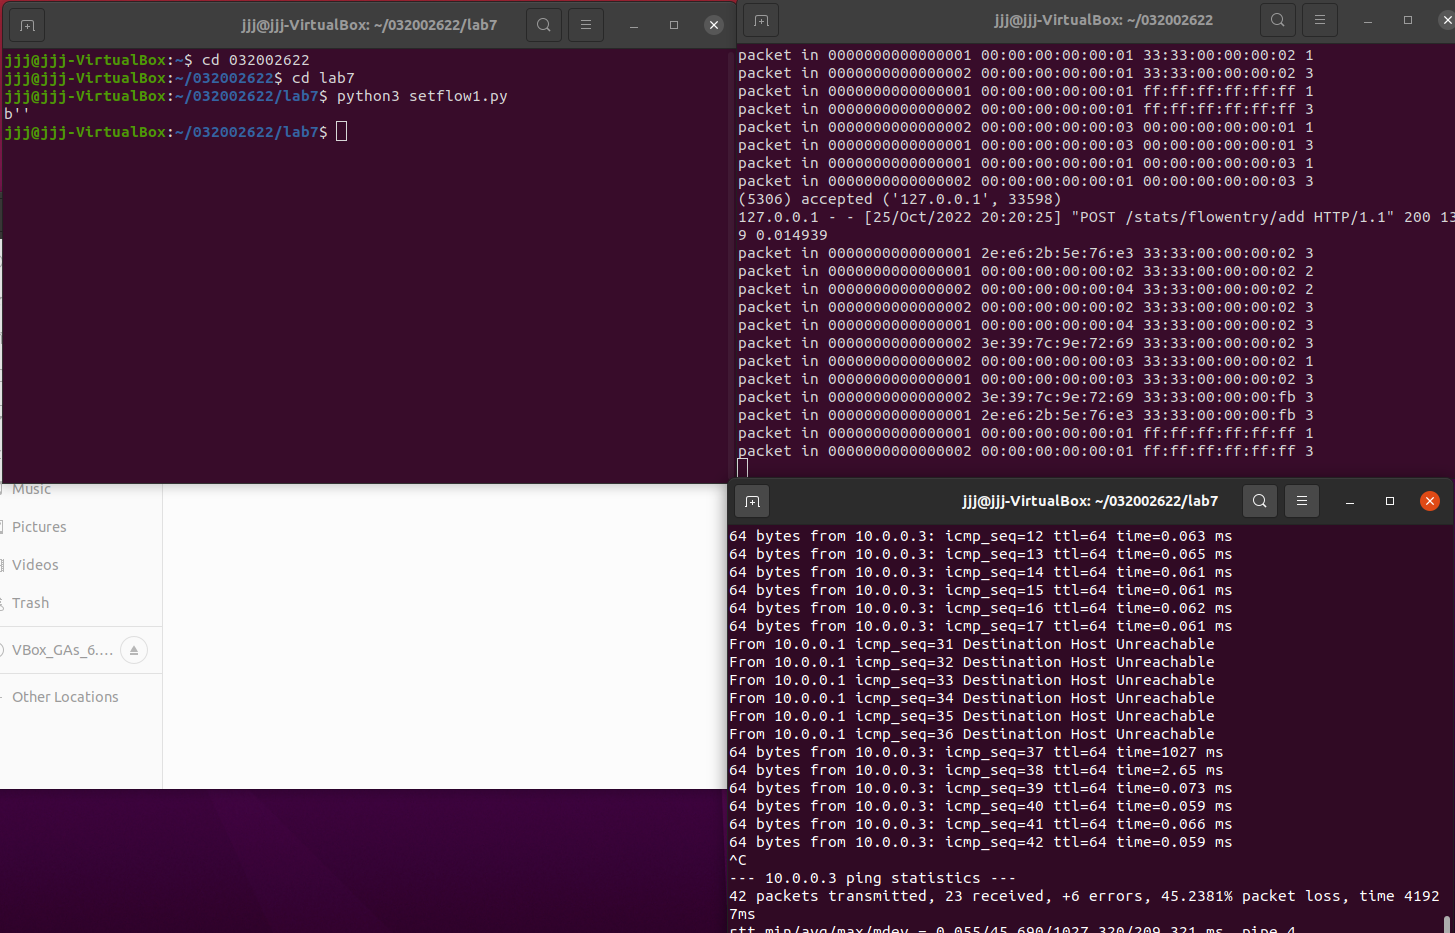
Task: Minimize the top-left lab7 terminal window
Action: point(634,25)
